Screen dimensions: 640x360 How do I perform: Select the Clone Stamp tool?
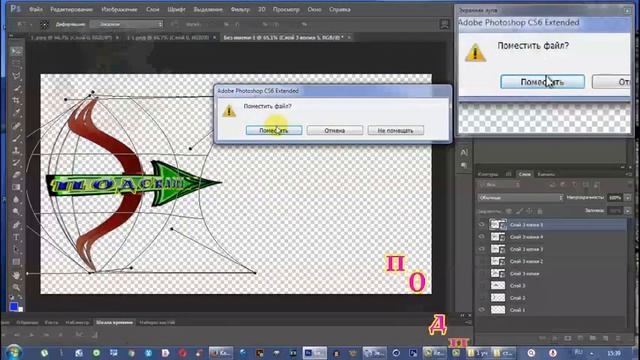(16, 150)
